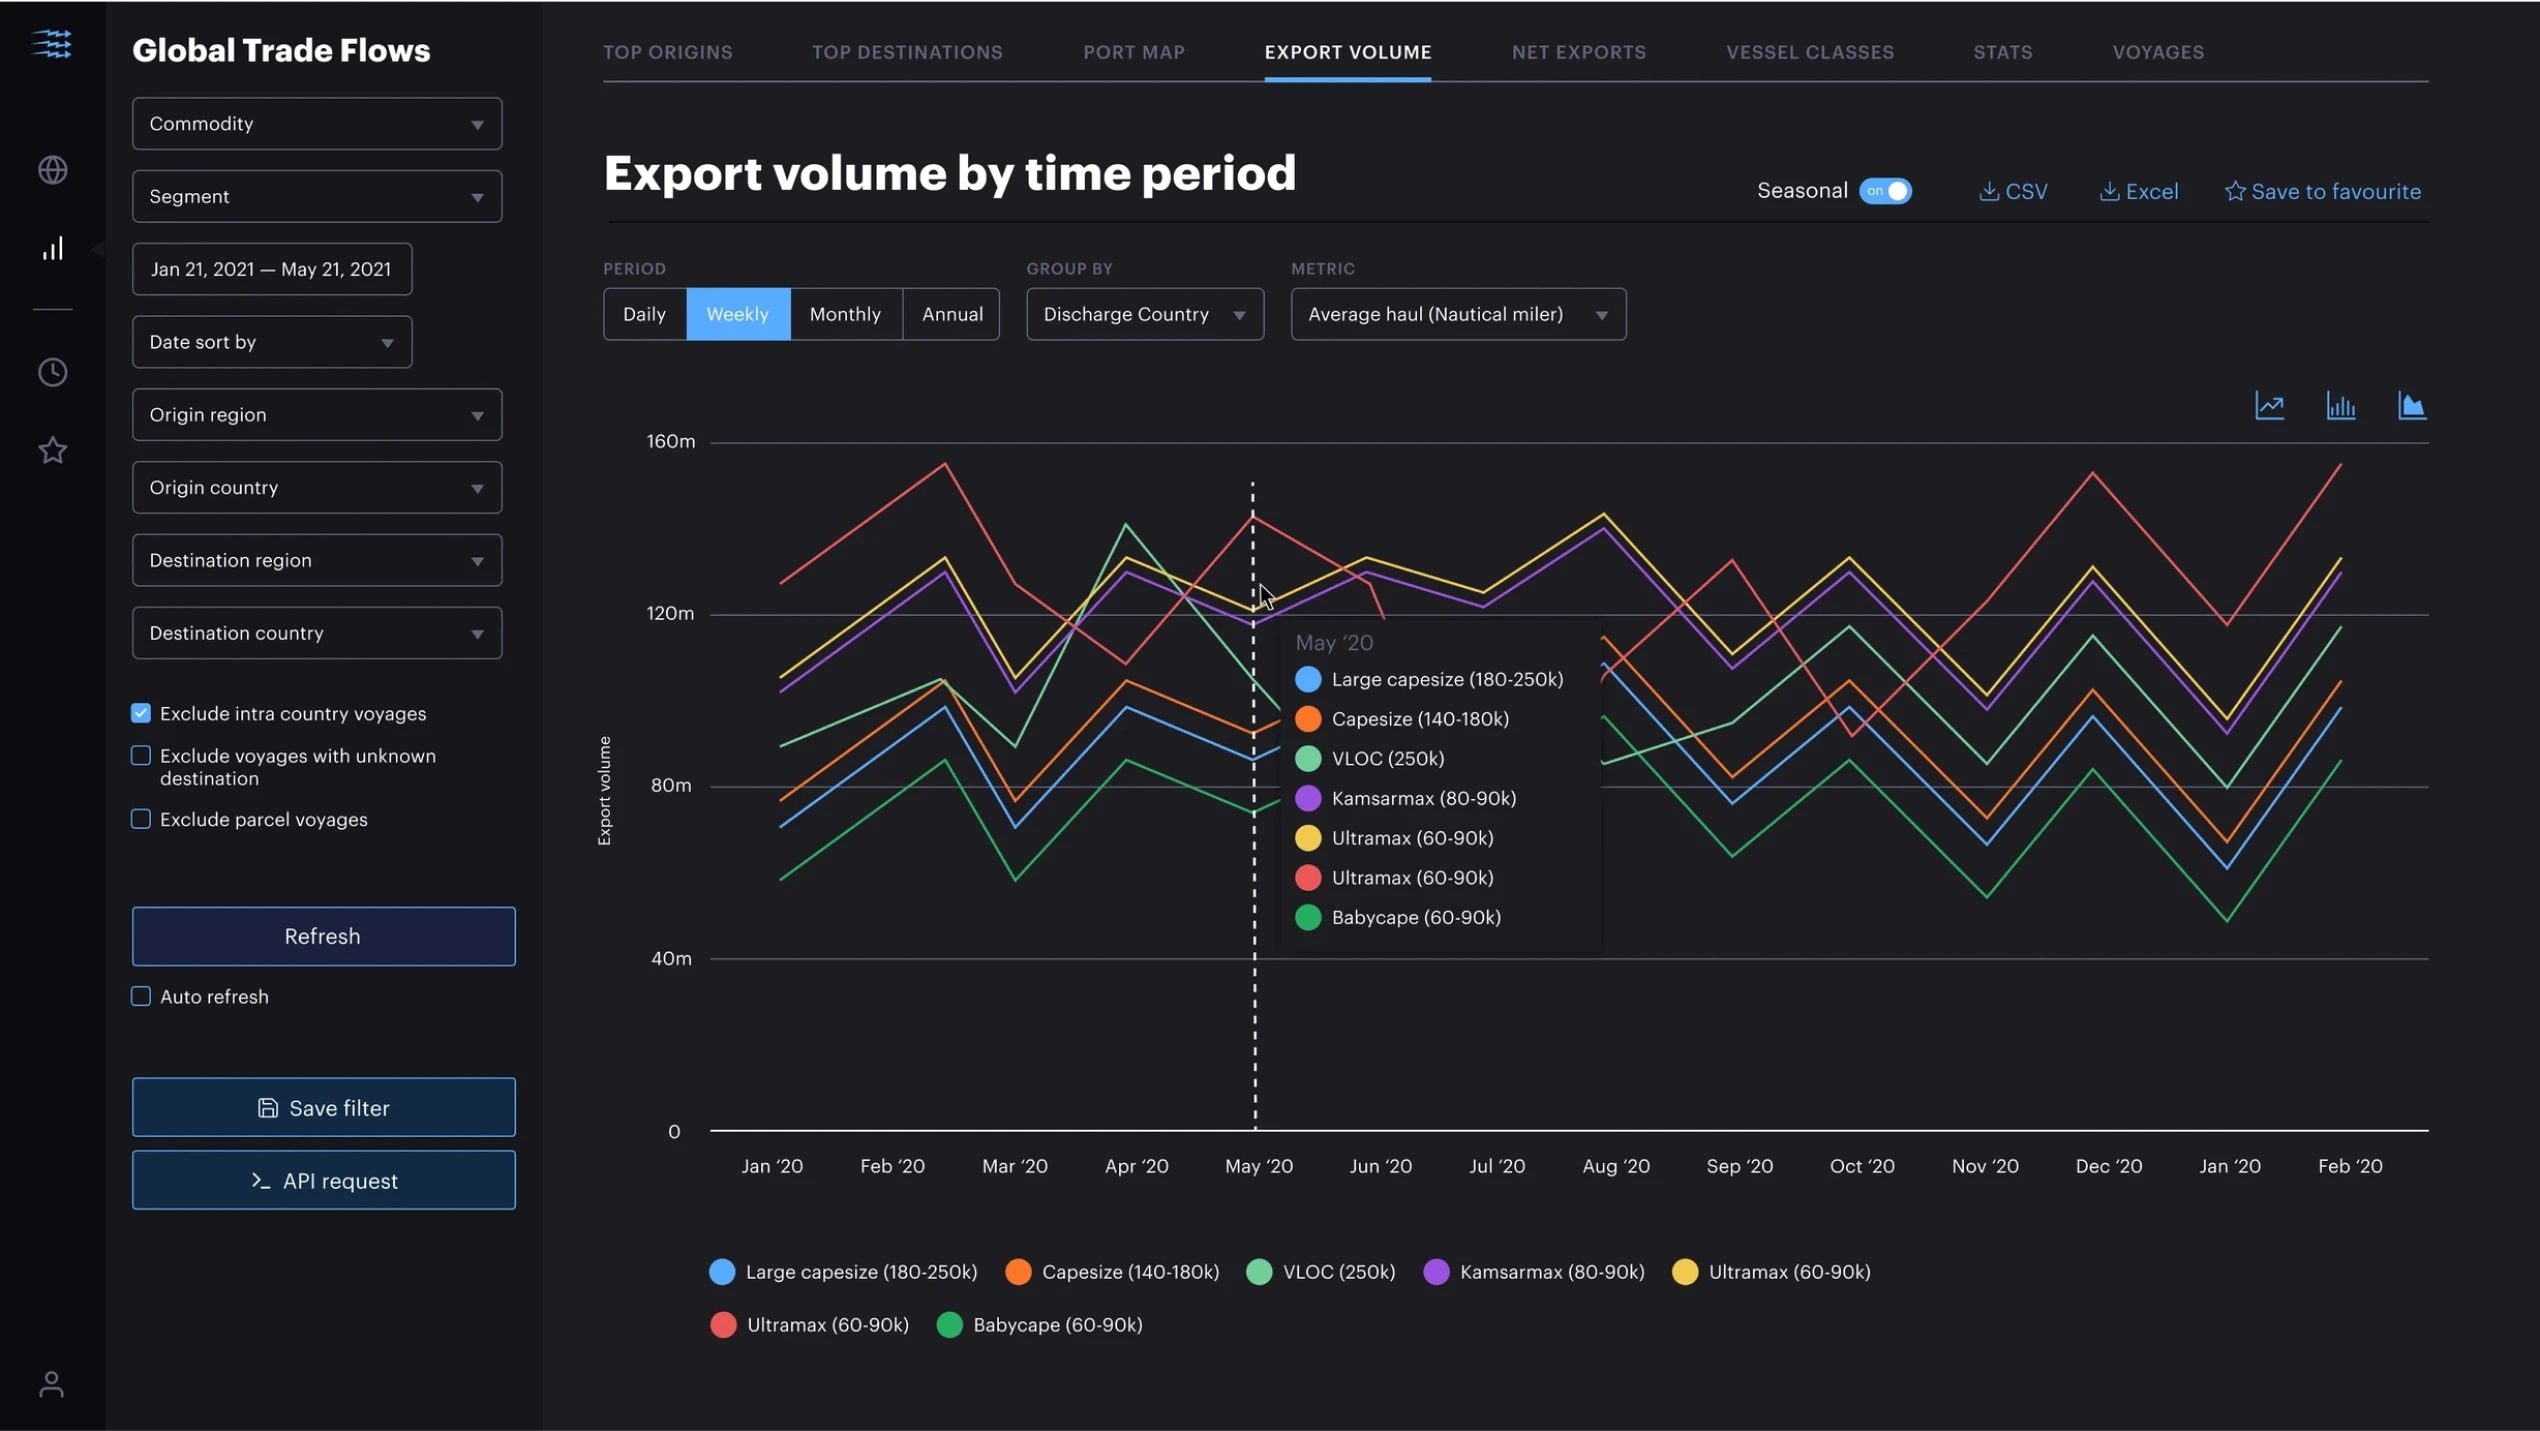The height and width of the screenshot is (1431, 2540).
Task: Click Save to favourite link
Action: (2322, 191)
